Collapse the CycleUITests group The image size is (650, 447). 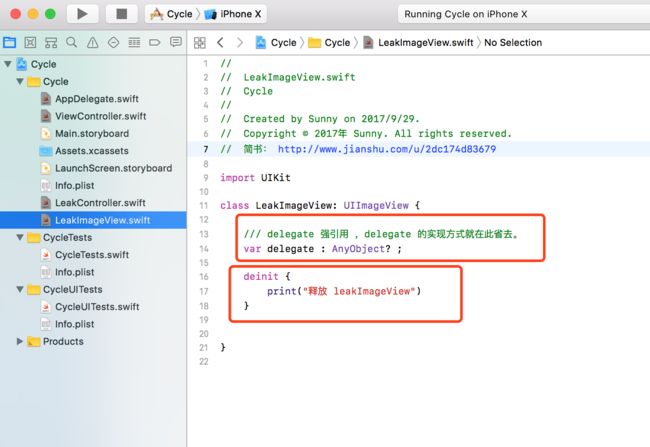[19, 289]
